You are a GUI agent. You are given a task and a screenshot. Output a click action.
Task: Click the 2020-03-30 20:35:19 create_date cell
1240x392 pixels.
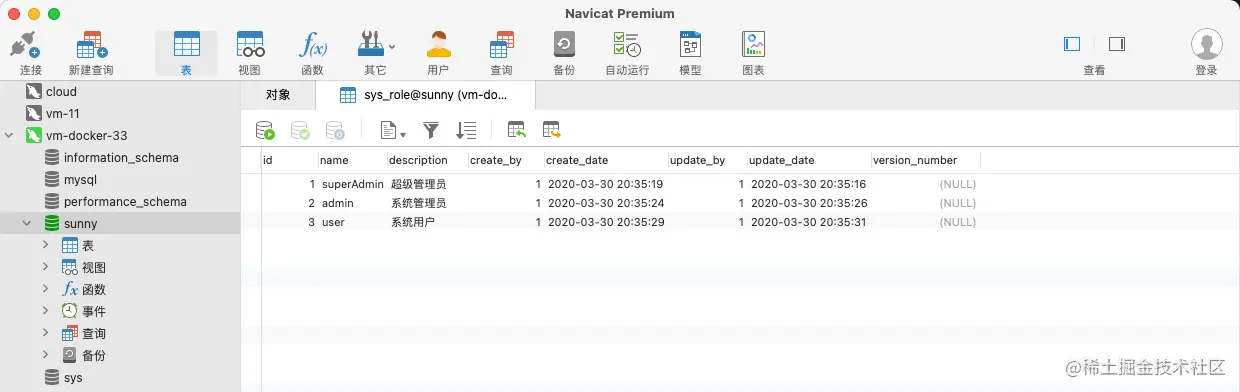606,185
